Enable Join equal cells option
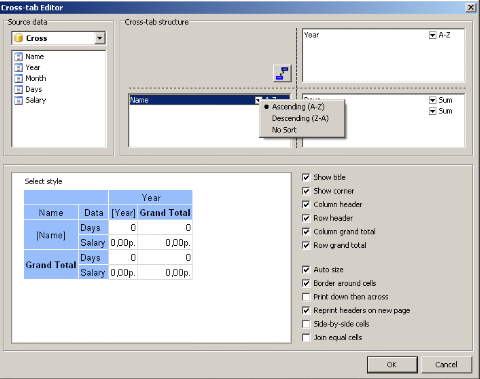The image size is (480, 379). click(x=306, y=338)
